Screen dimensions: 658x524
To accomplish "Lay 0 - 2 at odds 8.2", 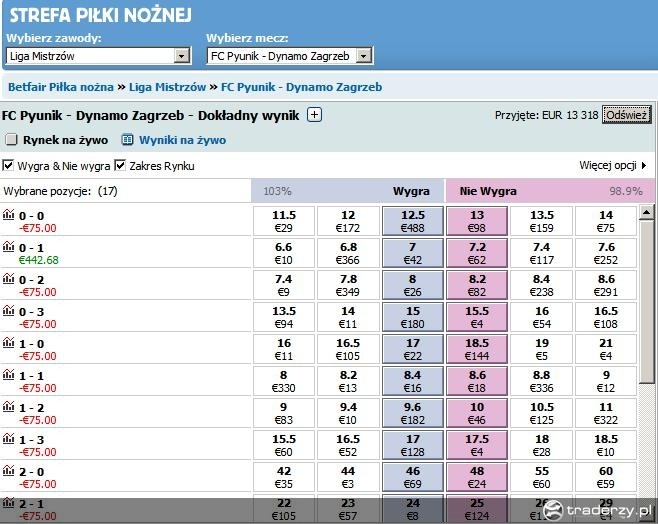I will pos(477,285).
